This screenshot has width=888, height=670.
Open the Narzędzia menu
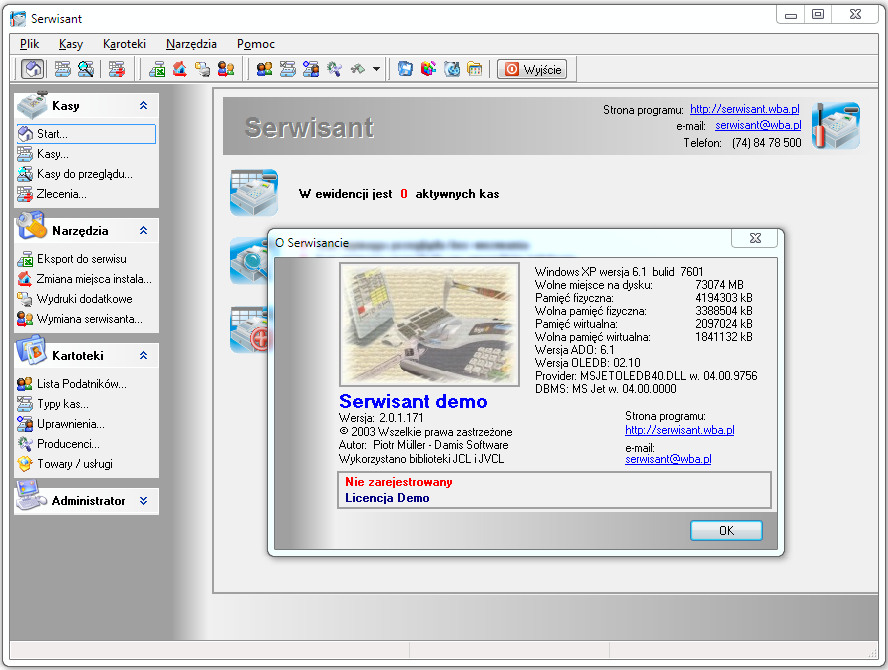click(x=191, y=44)
